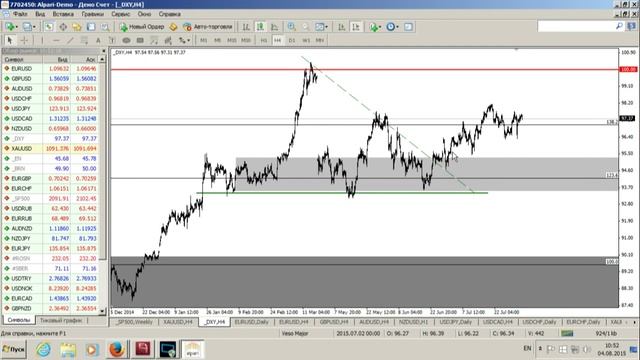
Task: Open the Profiles toolbar icon
Action: point(27,27)
